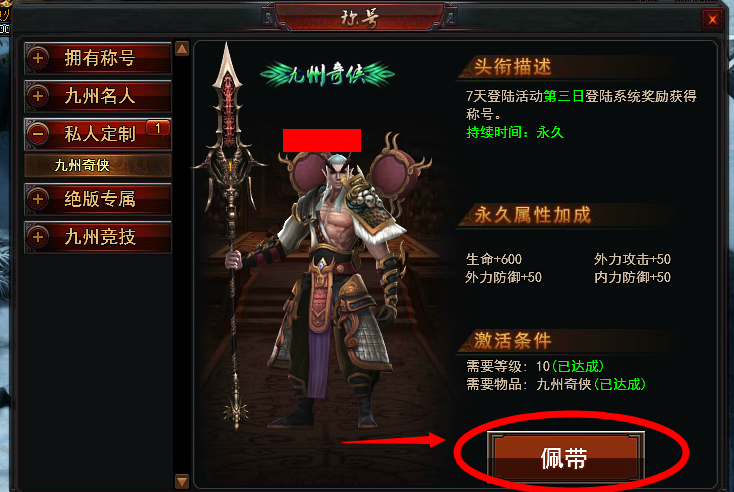The width and height of the screenshot is (734, 492).
Task: Open the 拥有称号 tab label
Action: [100, 58]
